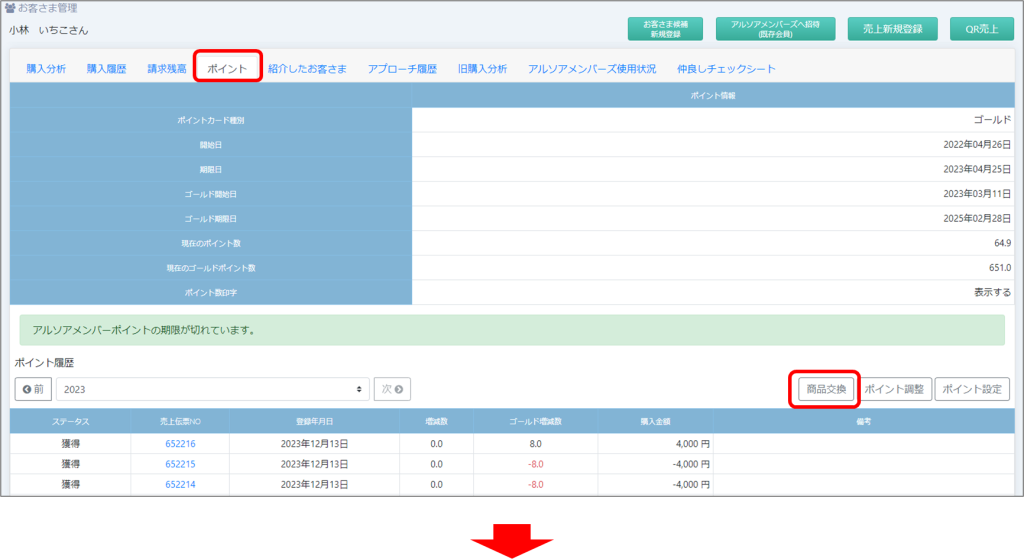The image size is (1024, 559).
Task: Open the ポイント調整 button
Action: (x=896, y=390)
